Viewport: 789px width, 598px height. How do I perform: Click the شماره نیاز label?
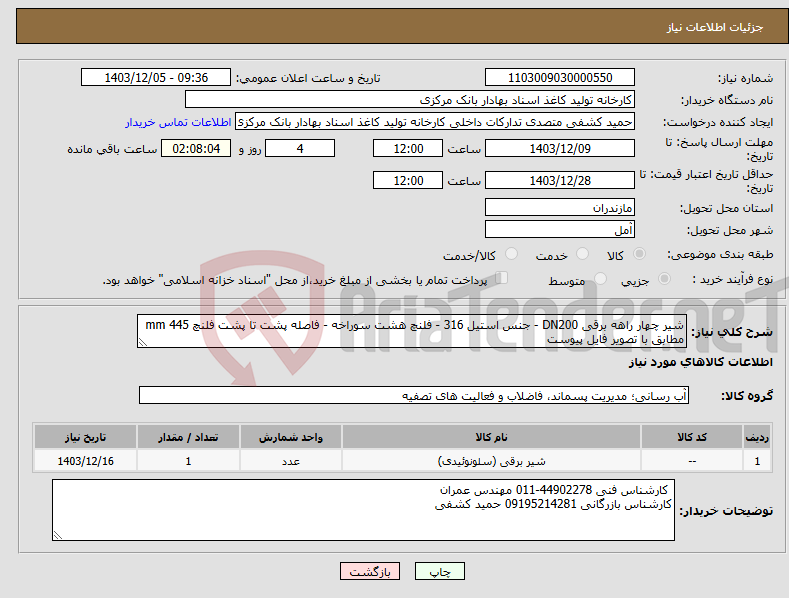click(x=745, y=78)
